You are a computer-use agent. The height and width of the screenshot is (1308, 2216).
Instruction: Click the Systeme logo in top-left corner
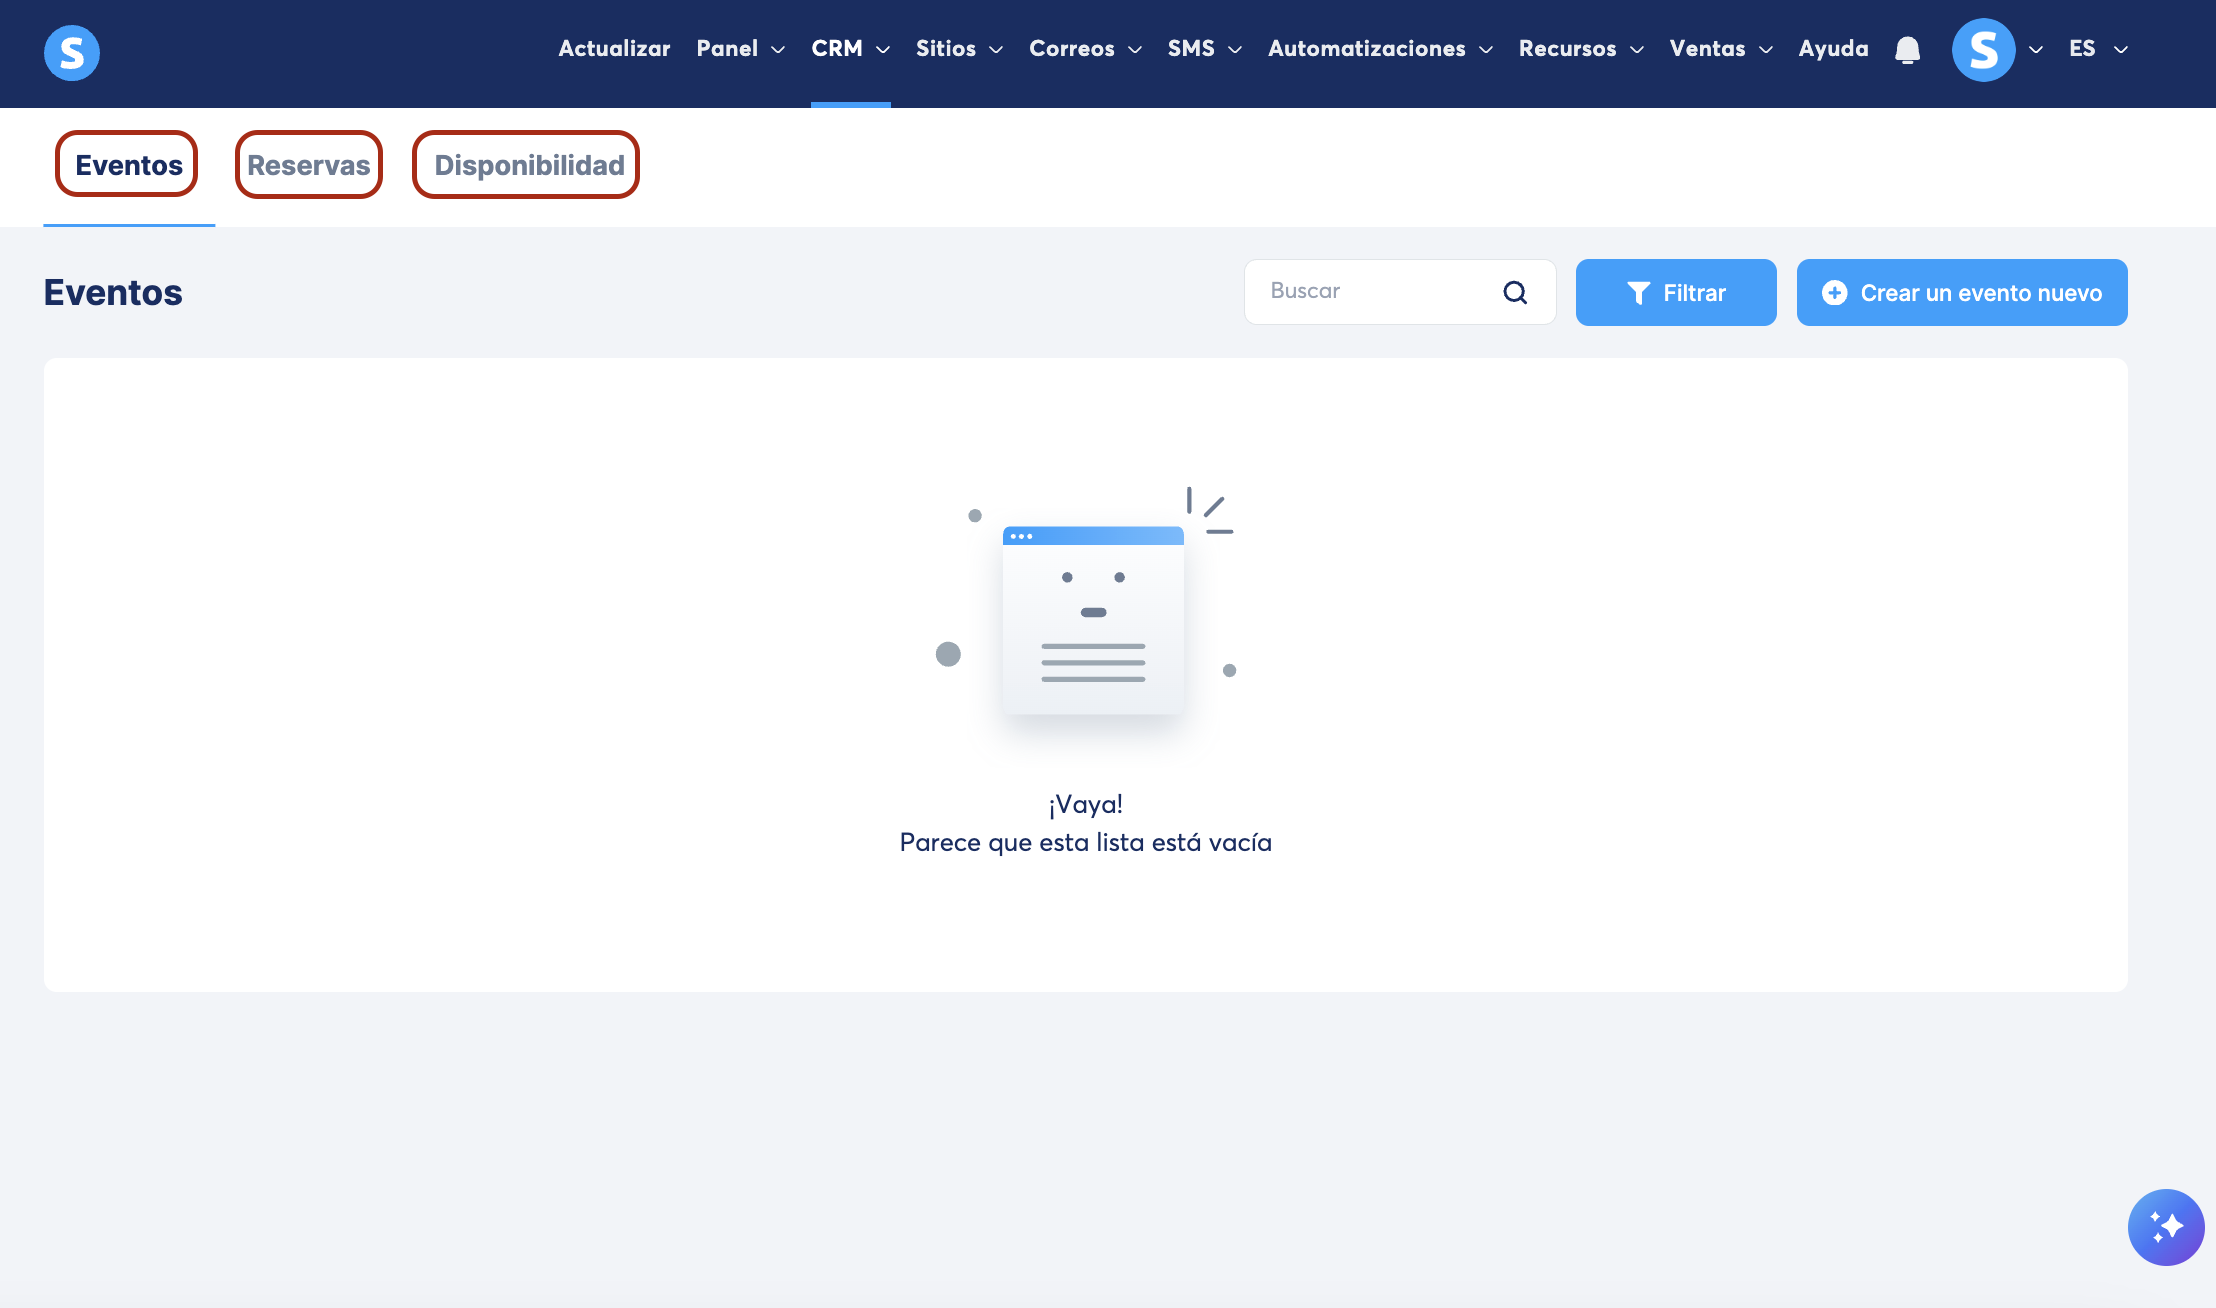[x=72, y=52]
